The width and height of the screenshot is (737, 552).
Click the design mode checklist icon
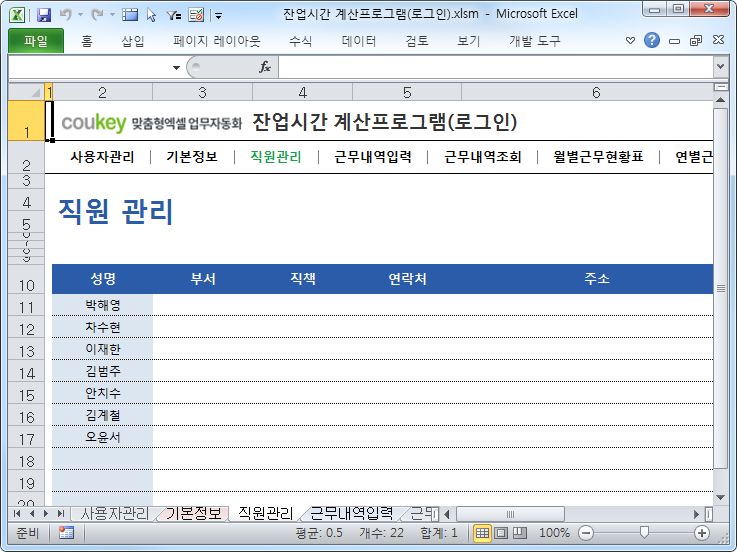196,15
